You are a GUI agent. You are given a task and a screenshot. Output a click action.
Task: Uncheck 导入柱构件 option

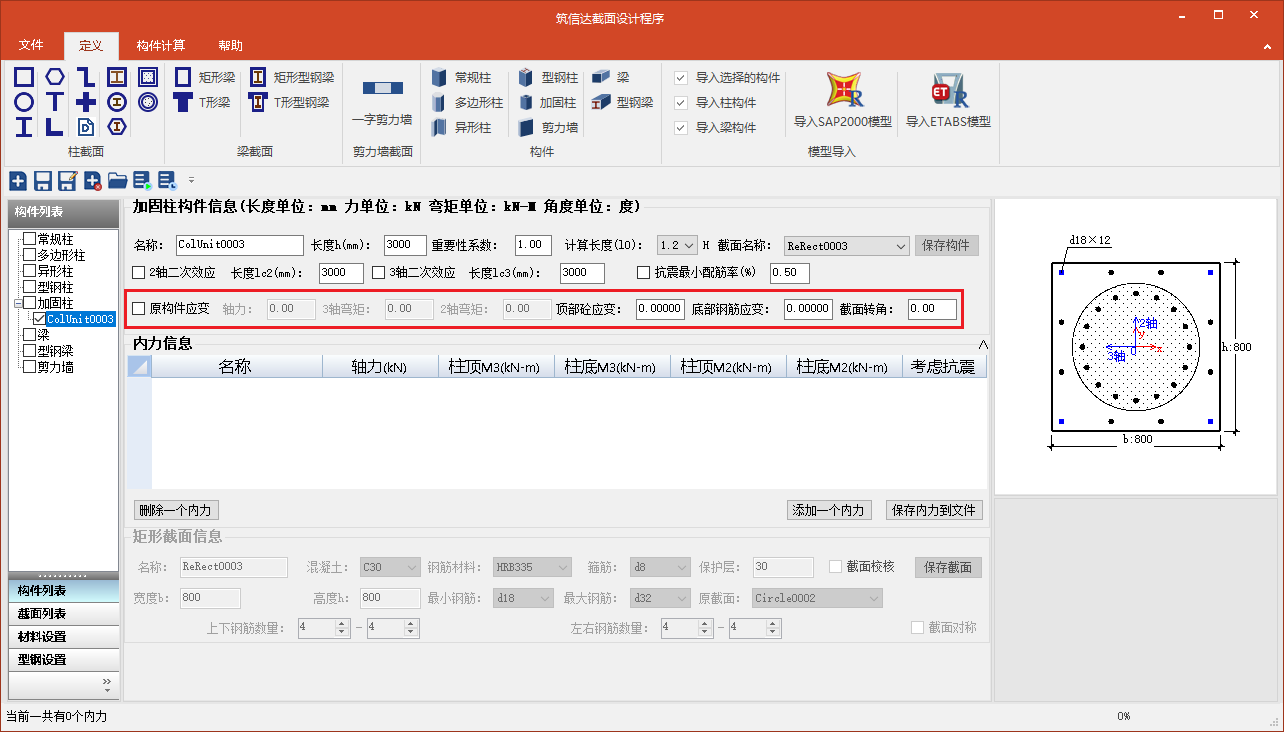(681, 102)
